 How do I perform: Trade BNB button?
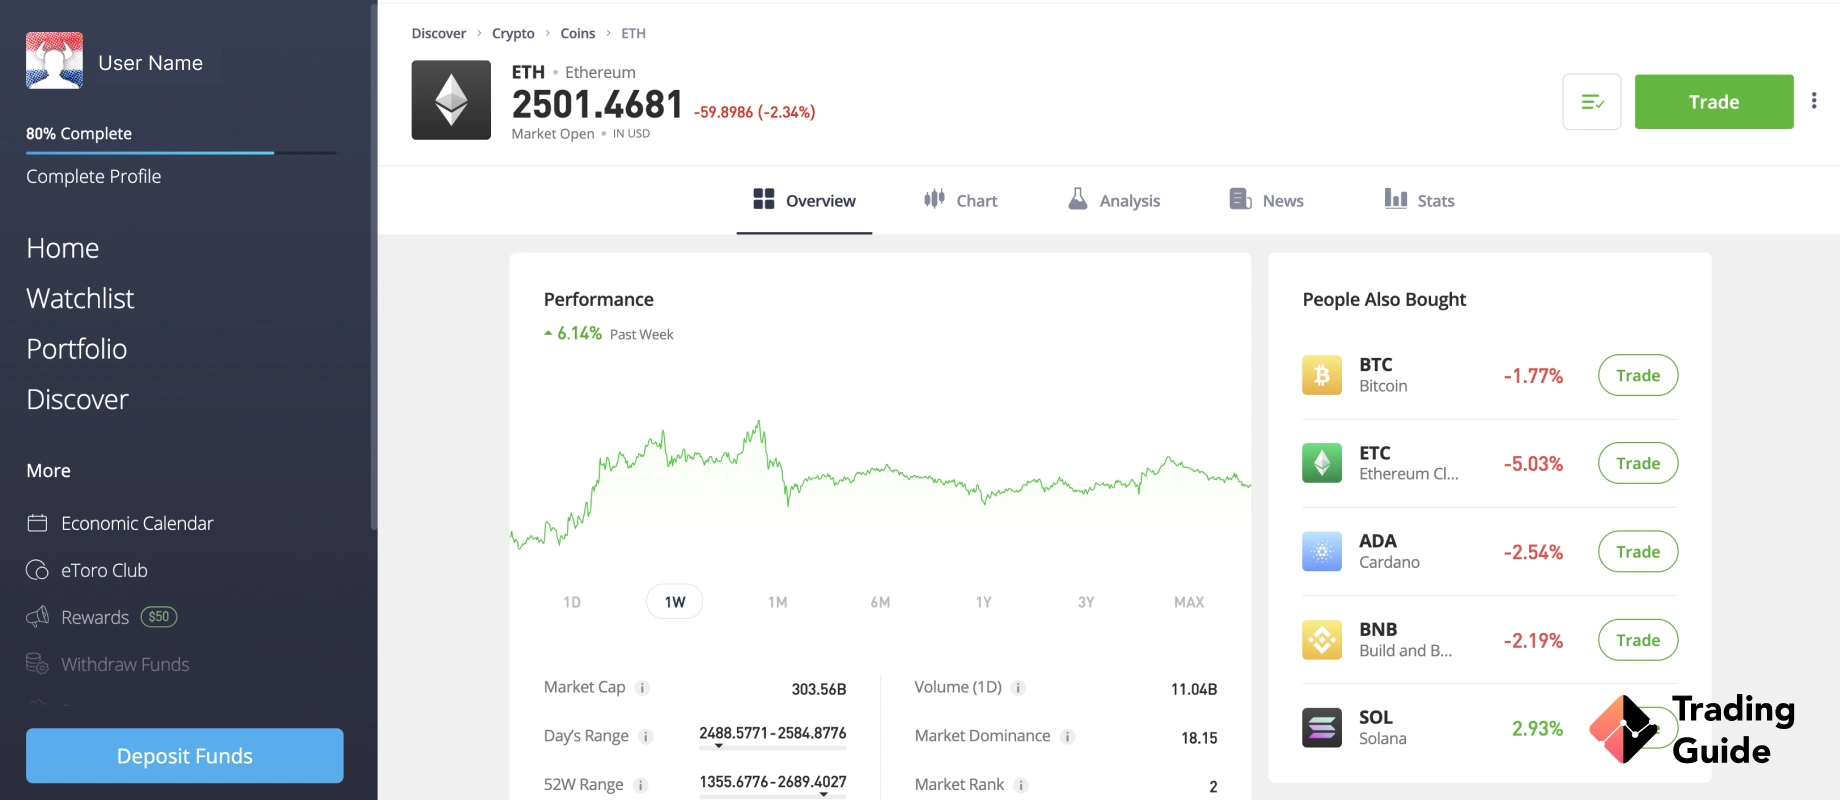point(1638,640)
